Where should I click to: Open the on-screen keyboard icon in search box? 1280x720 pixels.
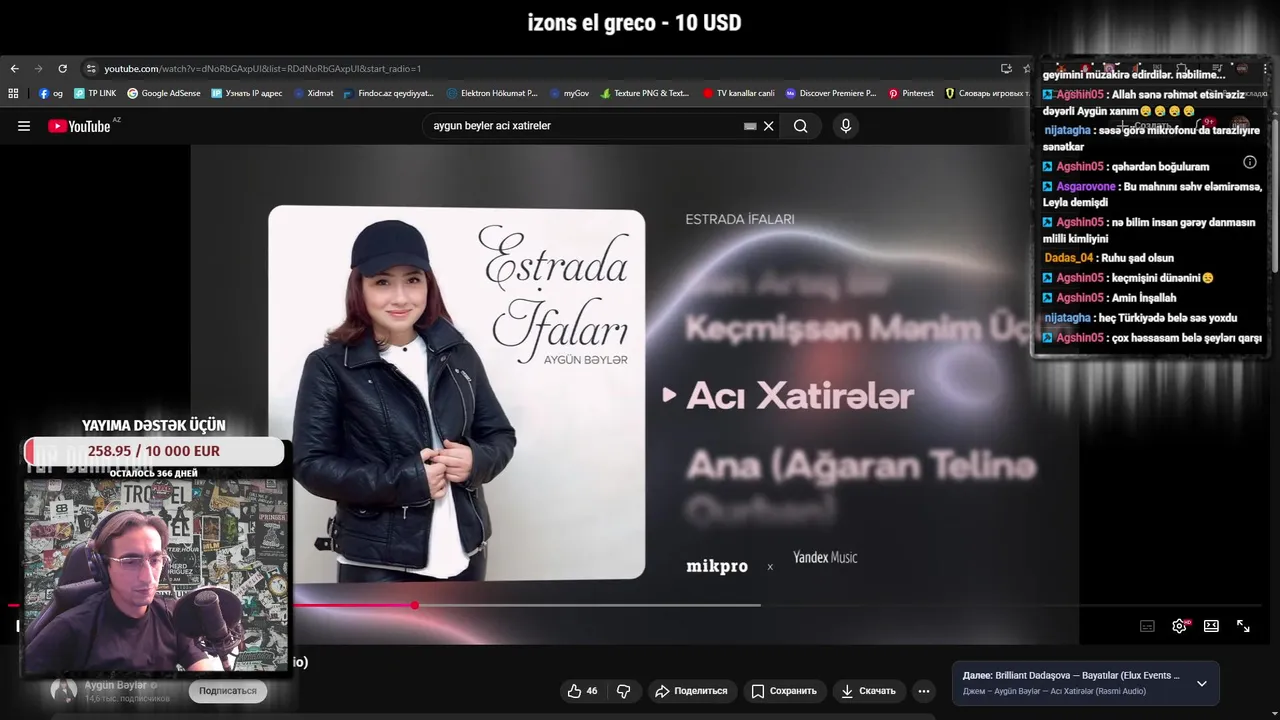tap(750, 126)
